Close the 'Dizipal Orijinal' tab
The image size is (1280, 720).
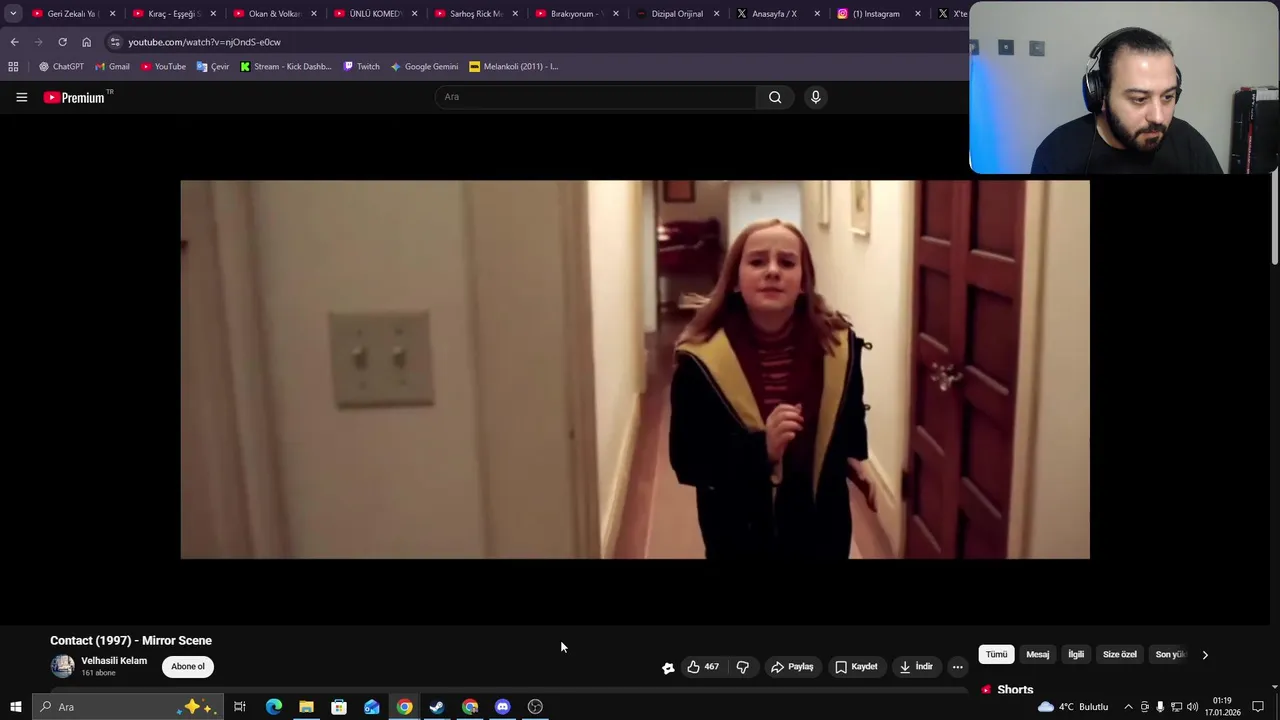[x=716, y=14]
